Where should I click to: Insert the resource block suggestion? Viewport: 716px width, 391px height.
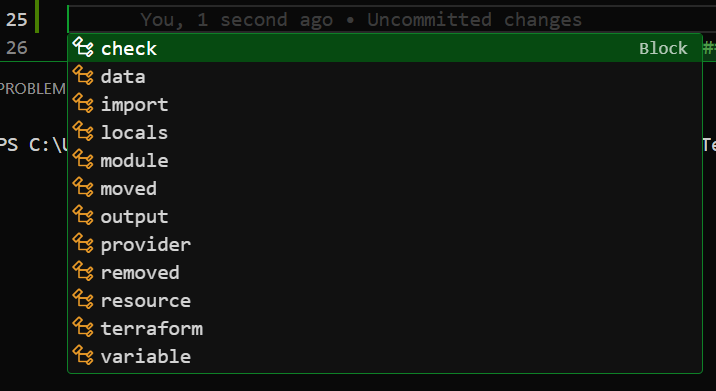pos(384,300)
